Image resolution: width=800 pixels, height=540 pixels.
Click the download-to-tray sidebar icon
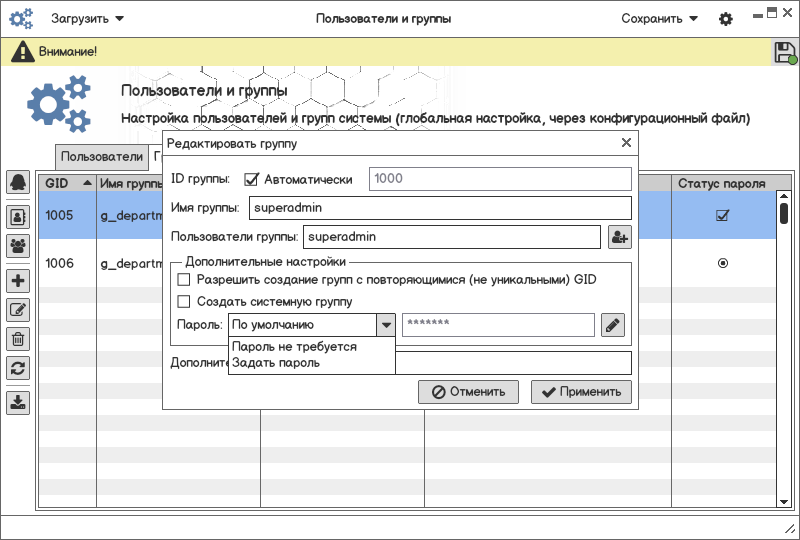(x=18, y=403)
